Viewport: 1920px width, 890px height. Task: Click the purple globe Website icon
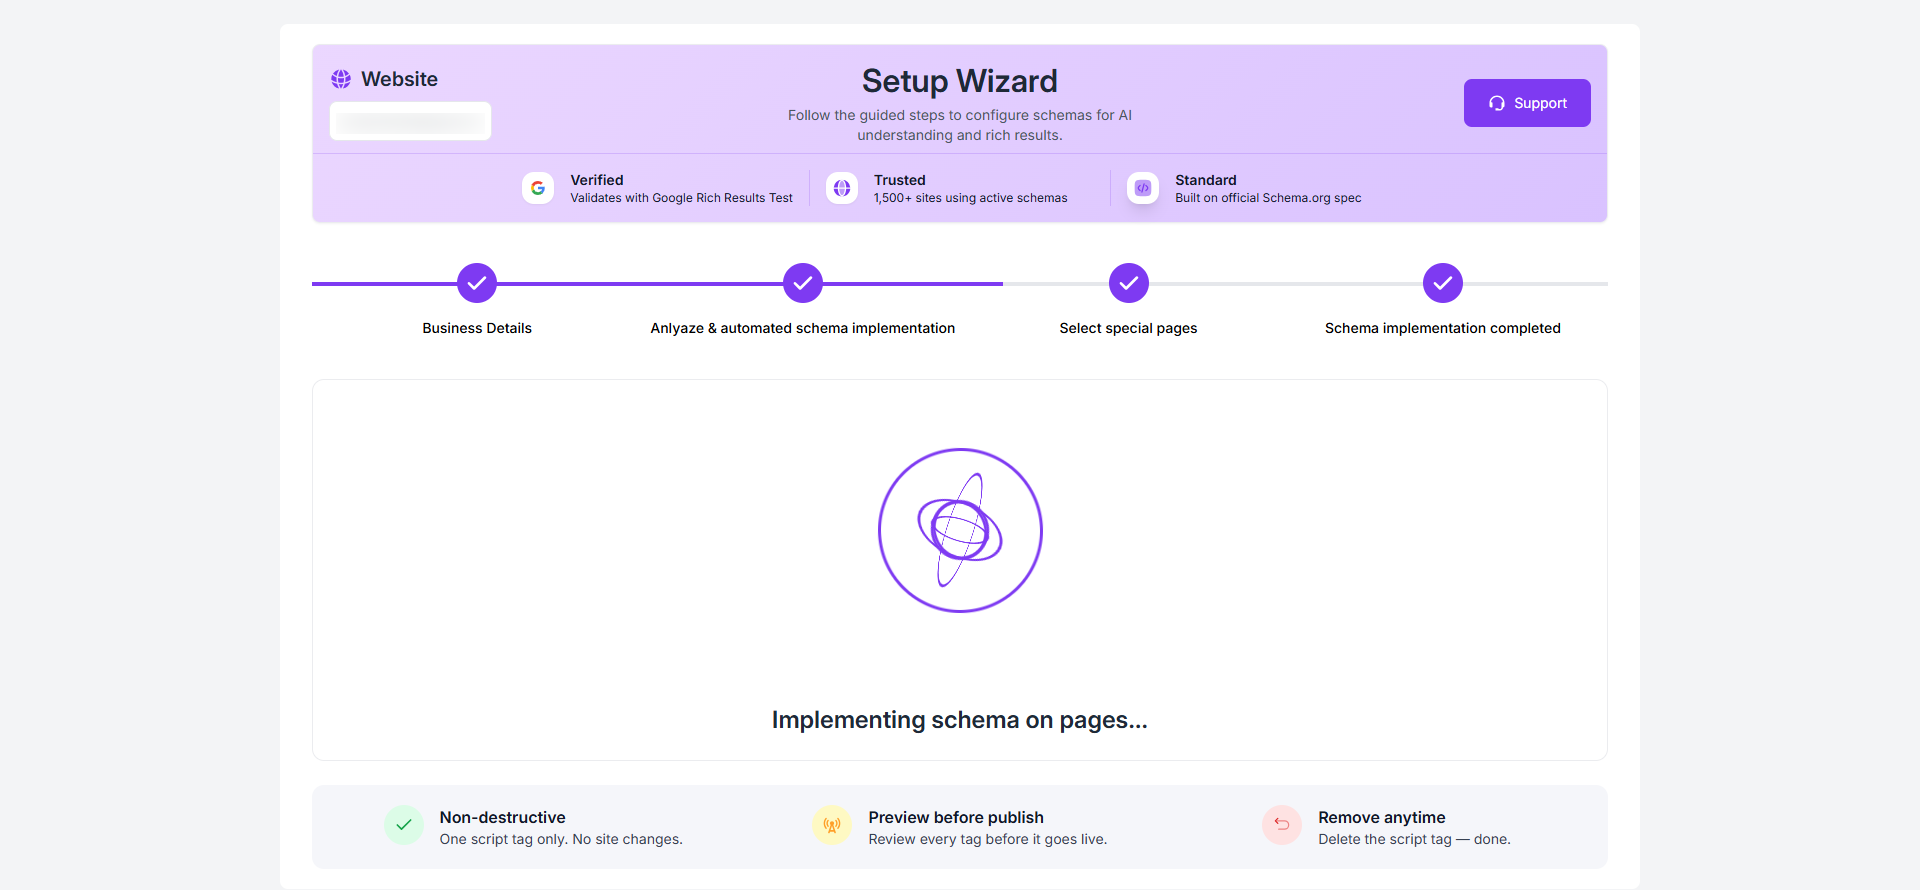pos(341,79)
